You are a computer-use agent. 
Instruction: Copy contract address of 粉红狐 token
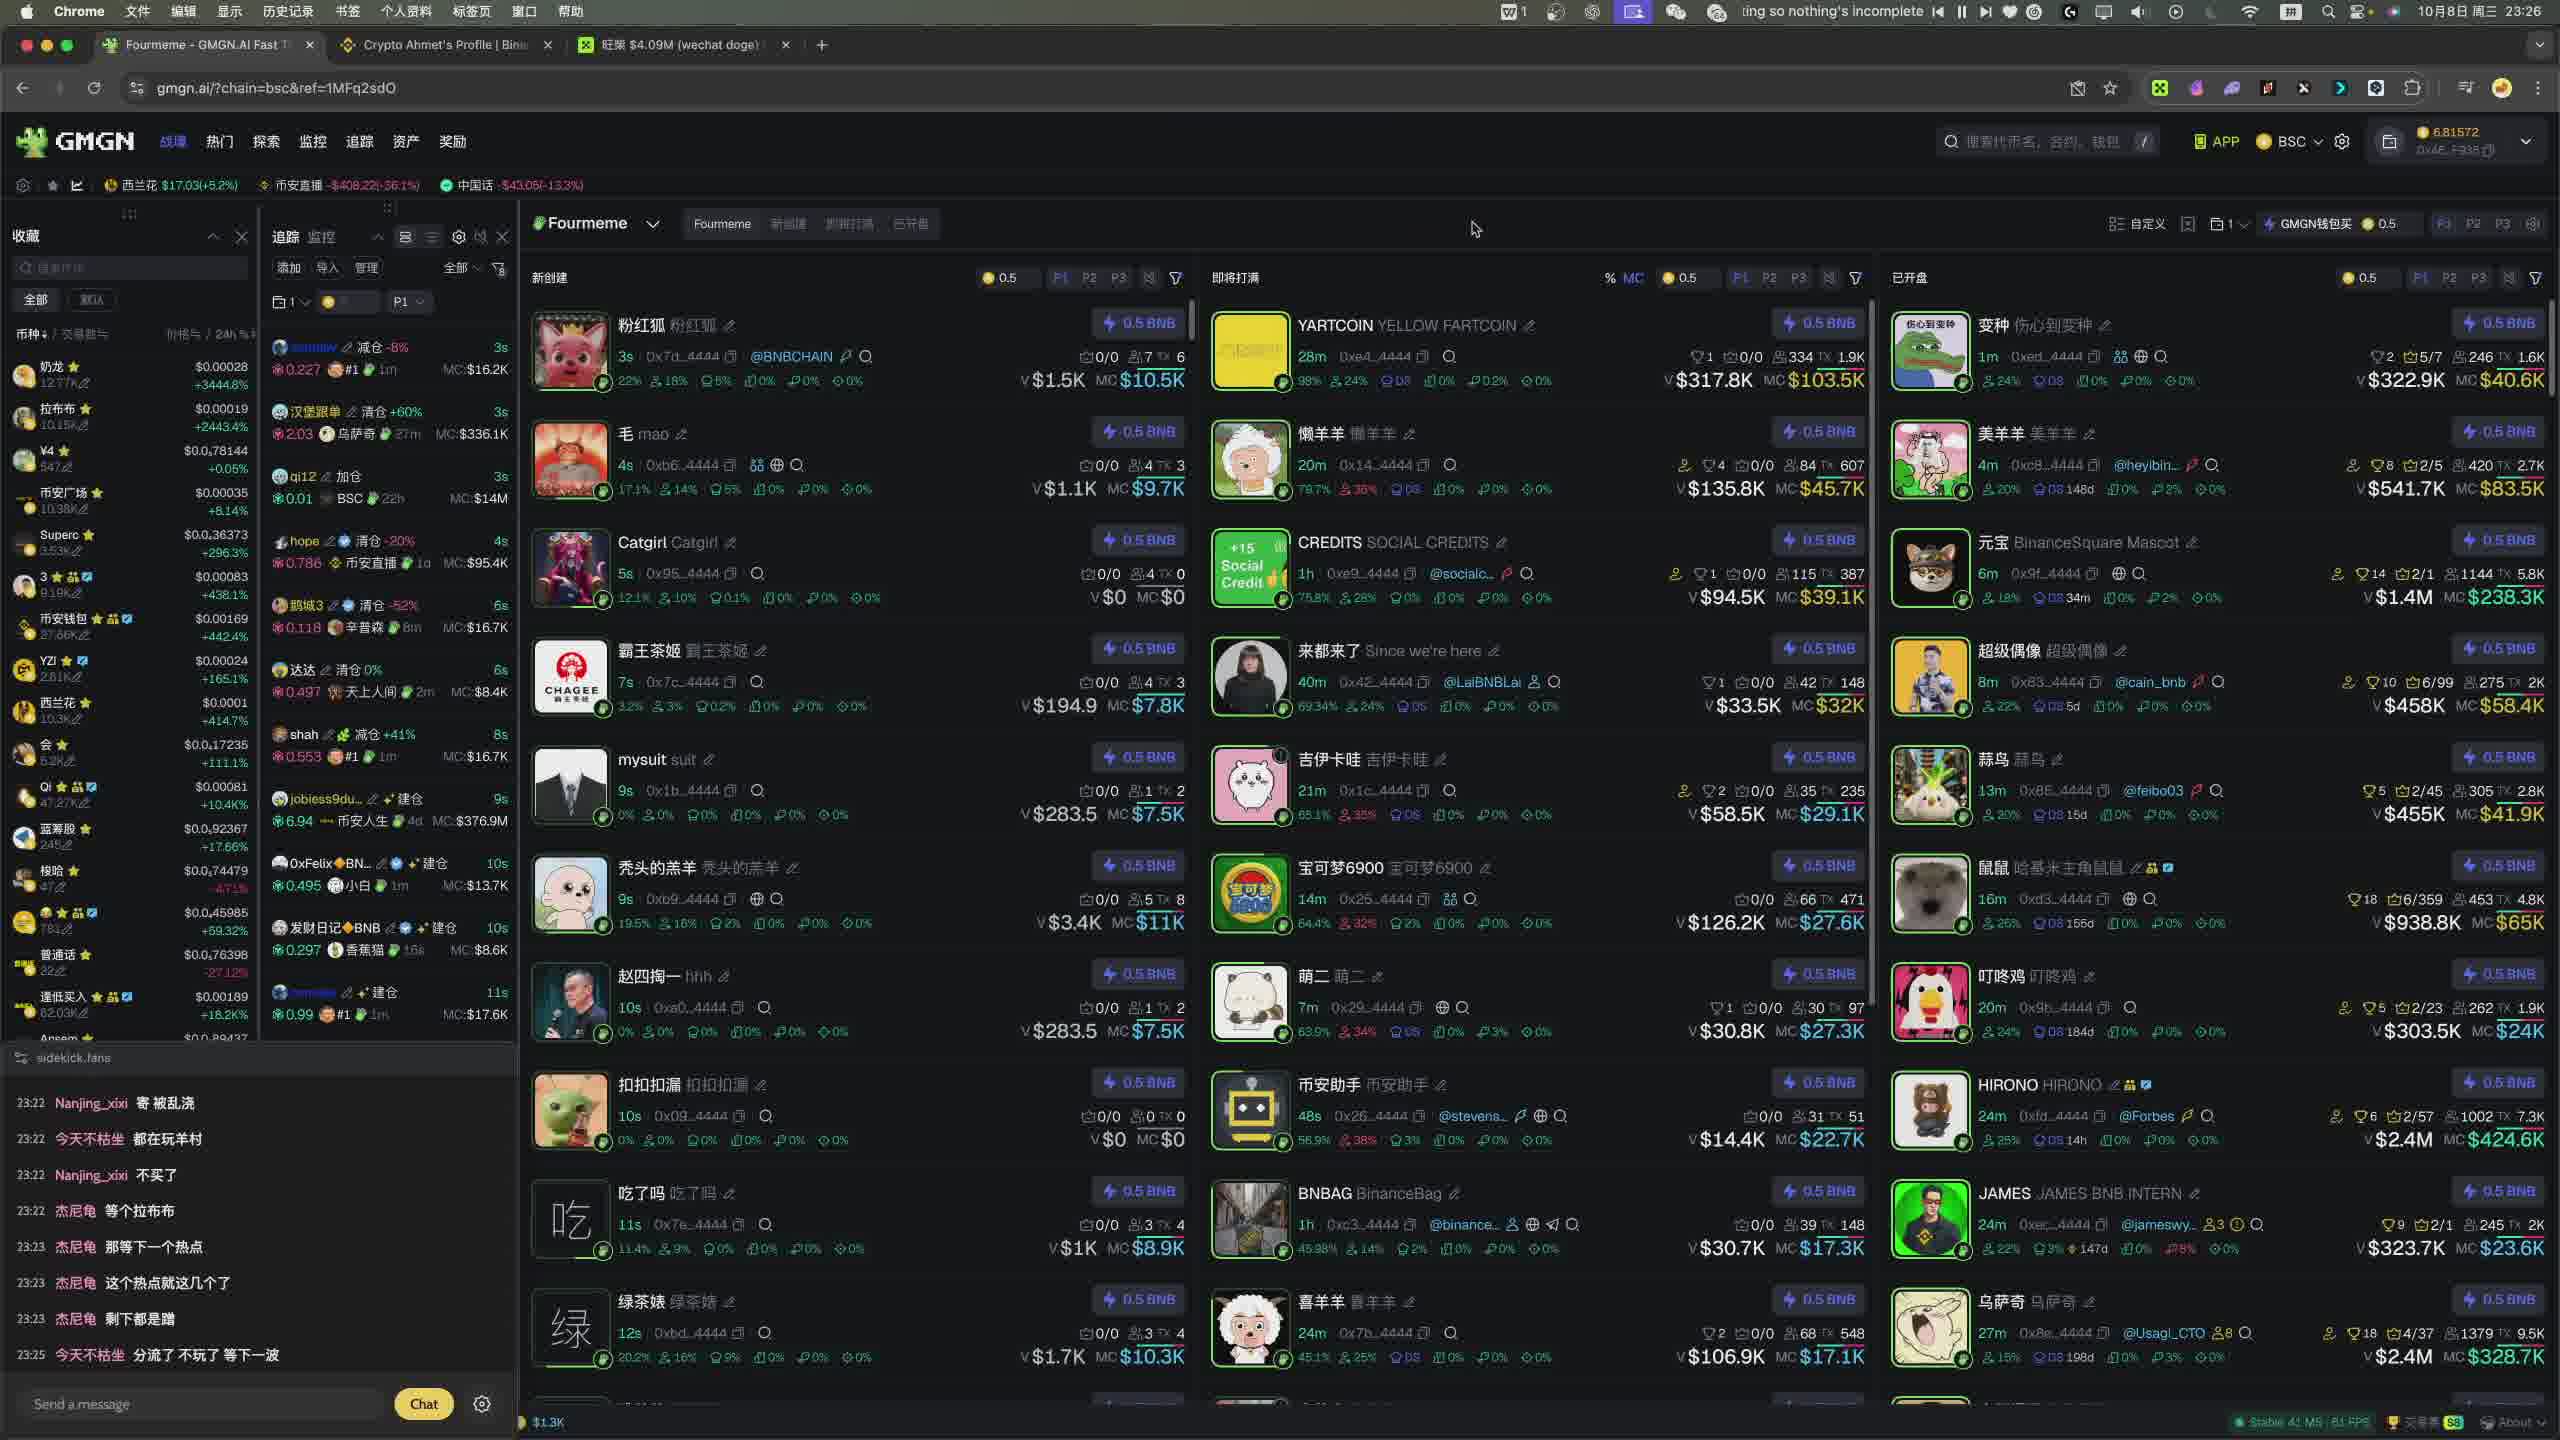click(731, 357)
